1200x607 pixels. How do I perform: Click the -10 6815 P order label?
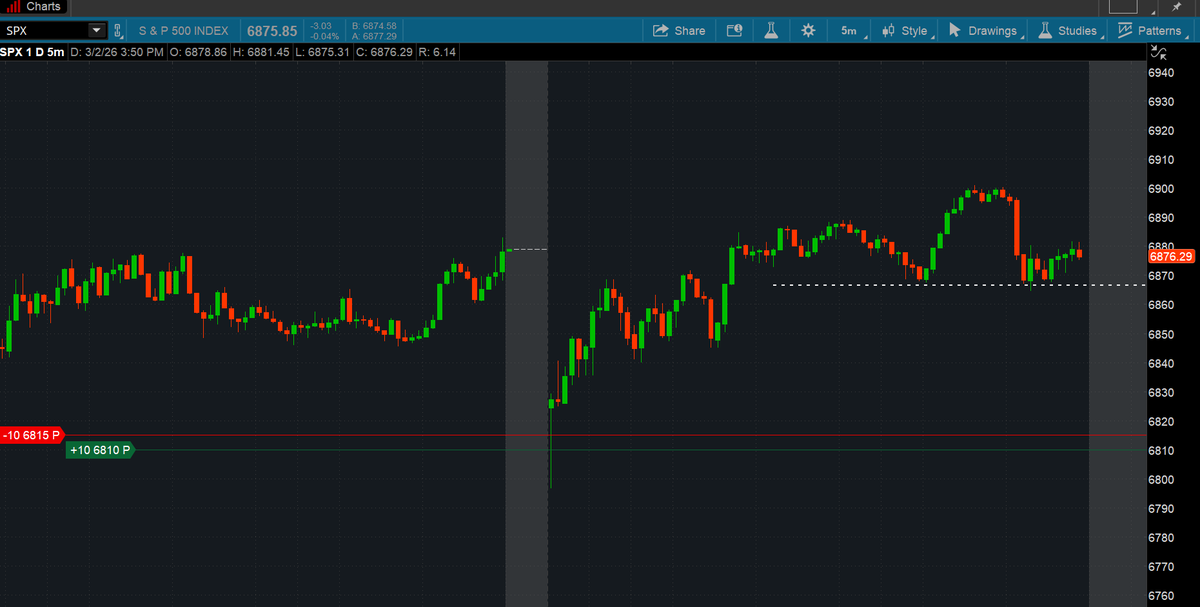tap(32, 435)
